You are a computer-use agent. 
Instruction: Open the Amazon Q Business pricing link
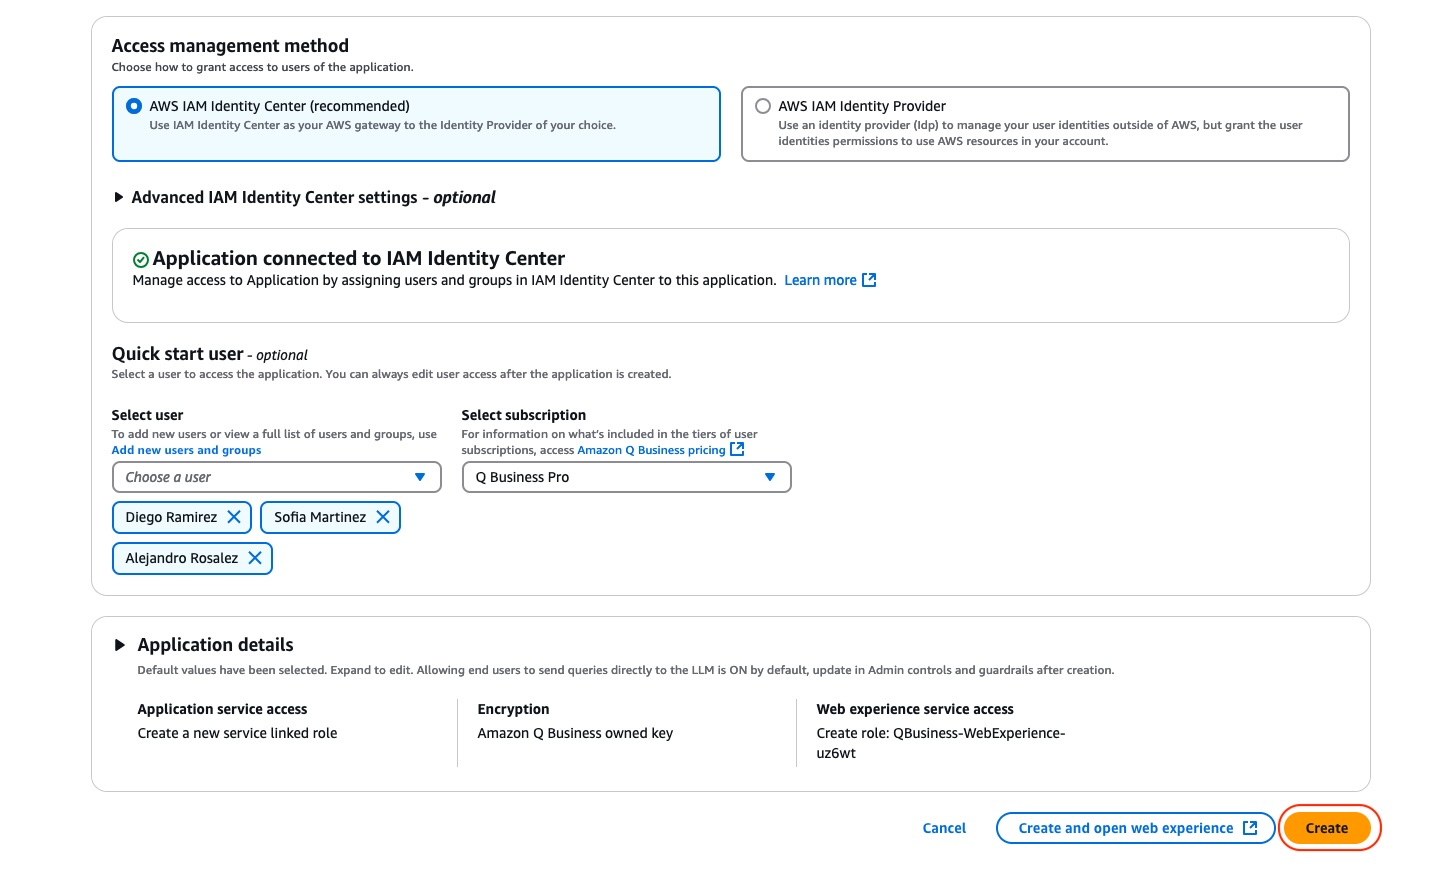click(651, 449)
